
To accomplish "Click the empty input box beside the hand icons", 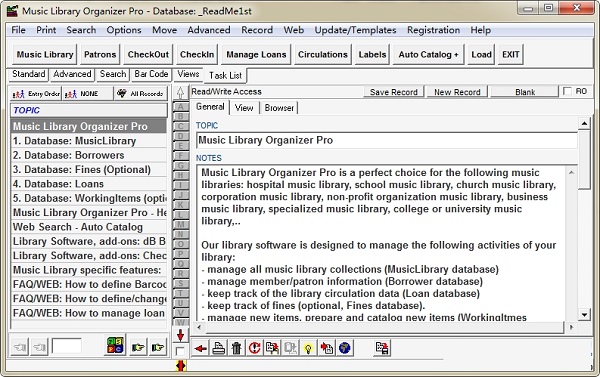I will coord(67,346).
